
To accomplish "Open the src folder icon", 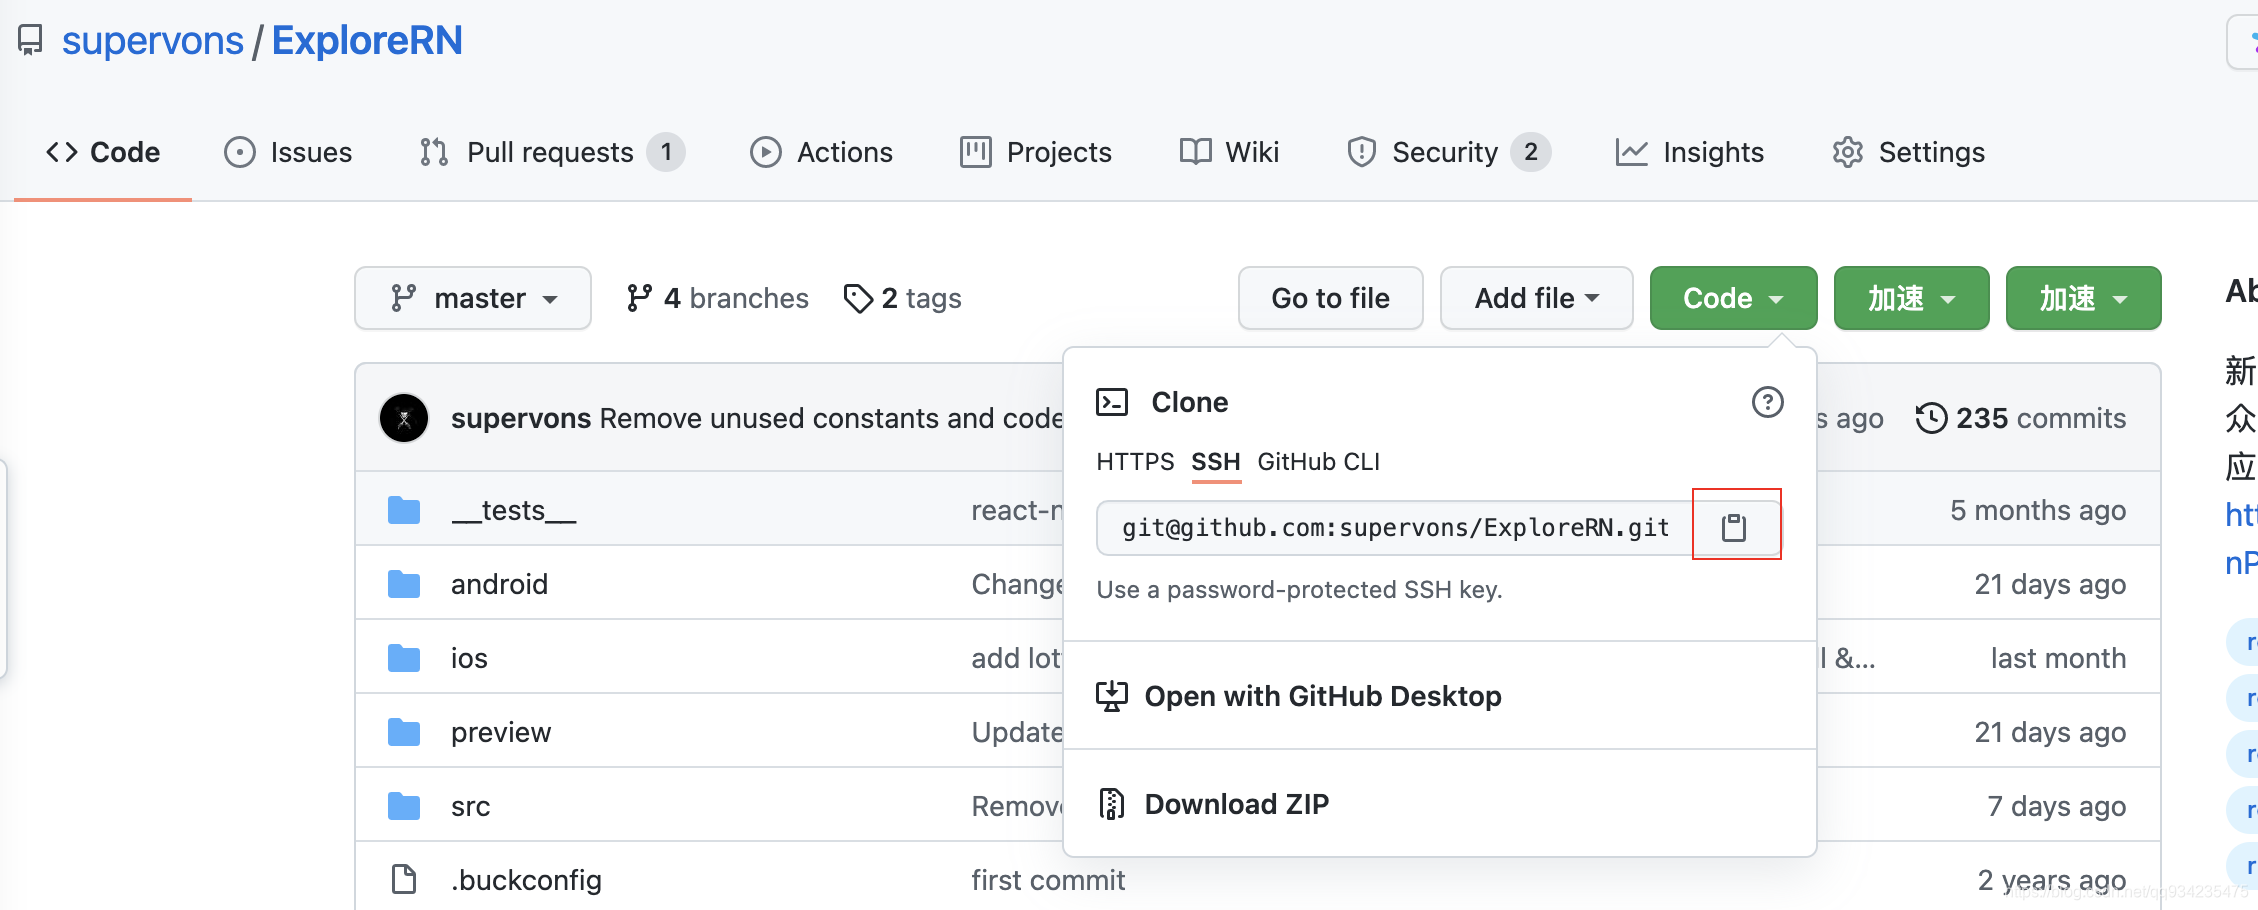I will pyautogui.click(x=404, y=806).
